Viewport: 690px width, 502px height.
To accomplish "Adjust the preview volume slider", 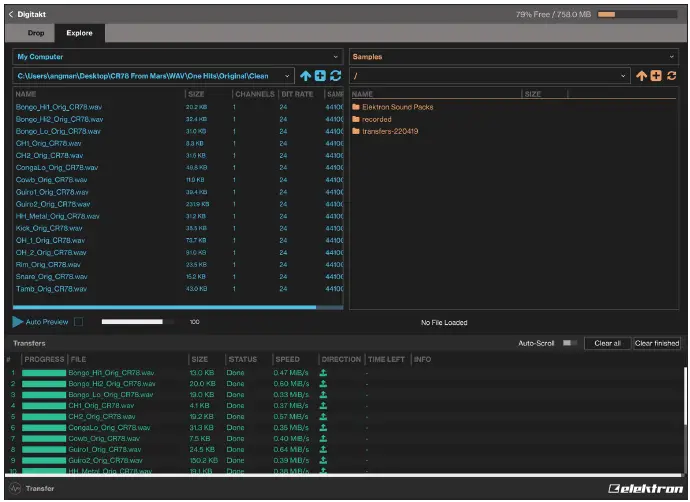I will tap(138, 322).
